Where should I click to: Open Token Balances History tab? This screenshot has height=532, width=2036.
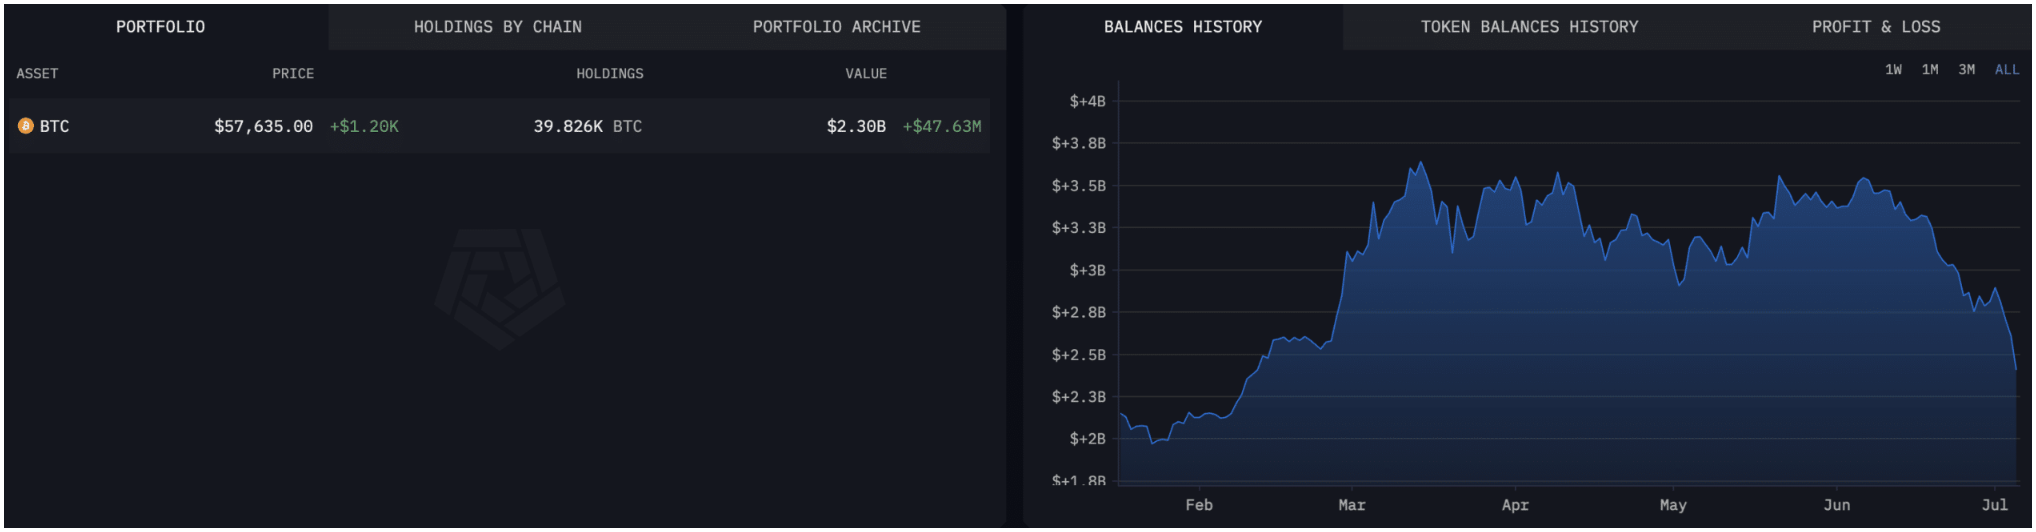pos(1529,27)
